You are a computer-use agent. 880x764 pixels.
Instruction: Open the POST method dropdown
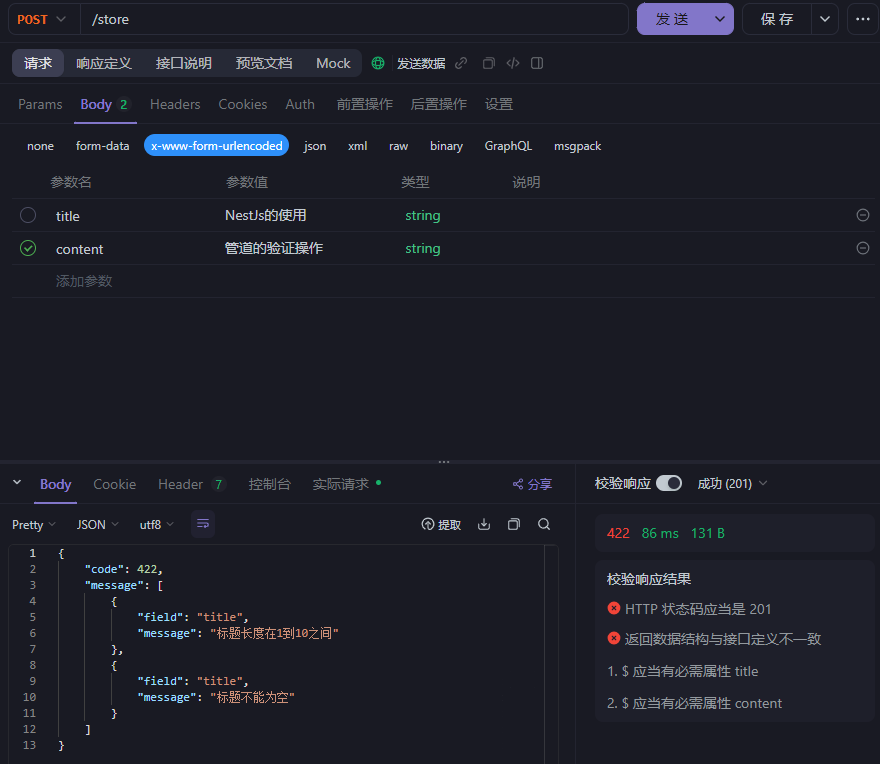(x=42, y=20)
